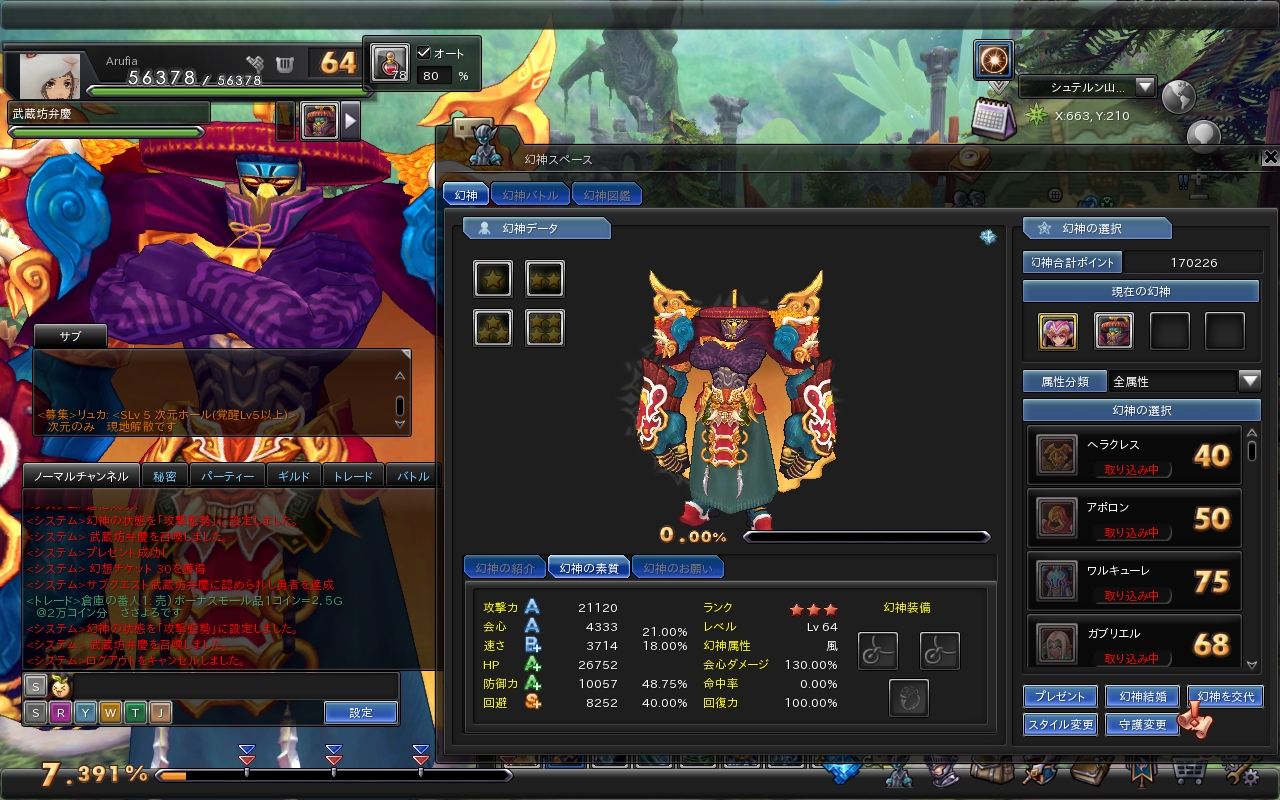1280x800 pixels.
Task: Open the shopping cart store icon
Action: pos(1188,774)
